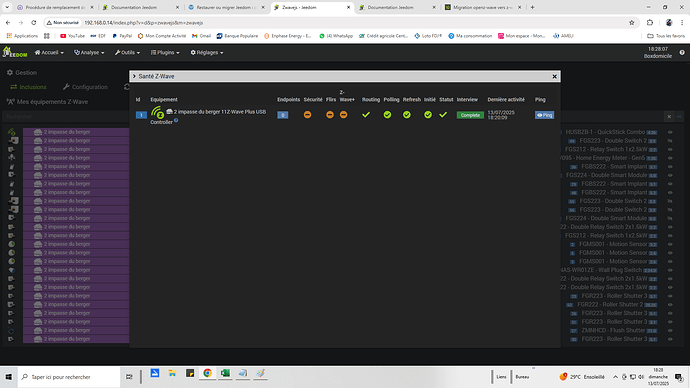The height and width of the screenshot is (388, 690).
Task: Open the Accueil dropdown menu
Action: [49, 52]
